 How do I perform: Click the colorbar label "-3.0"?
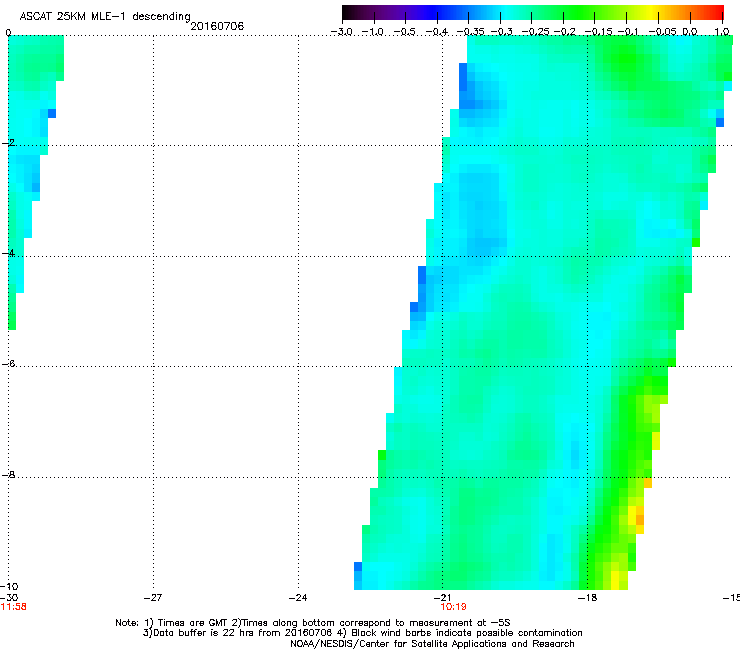pos(341,32)
